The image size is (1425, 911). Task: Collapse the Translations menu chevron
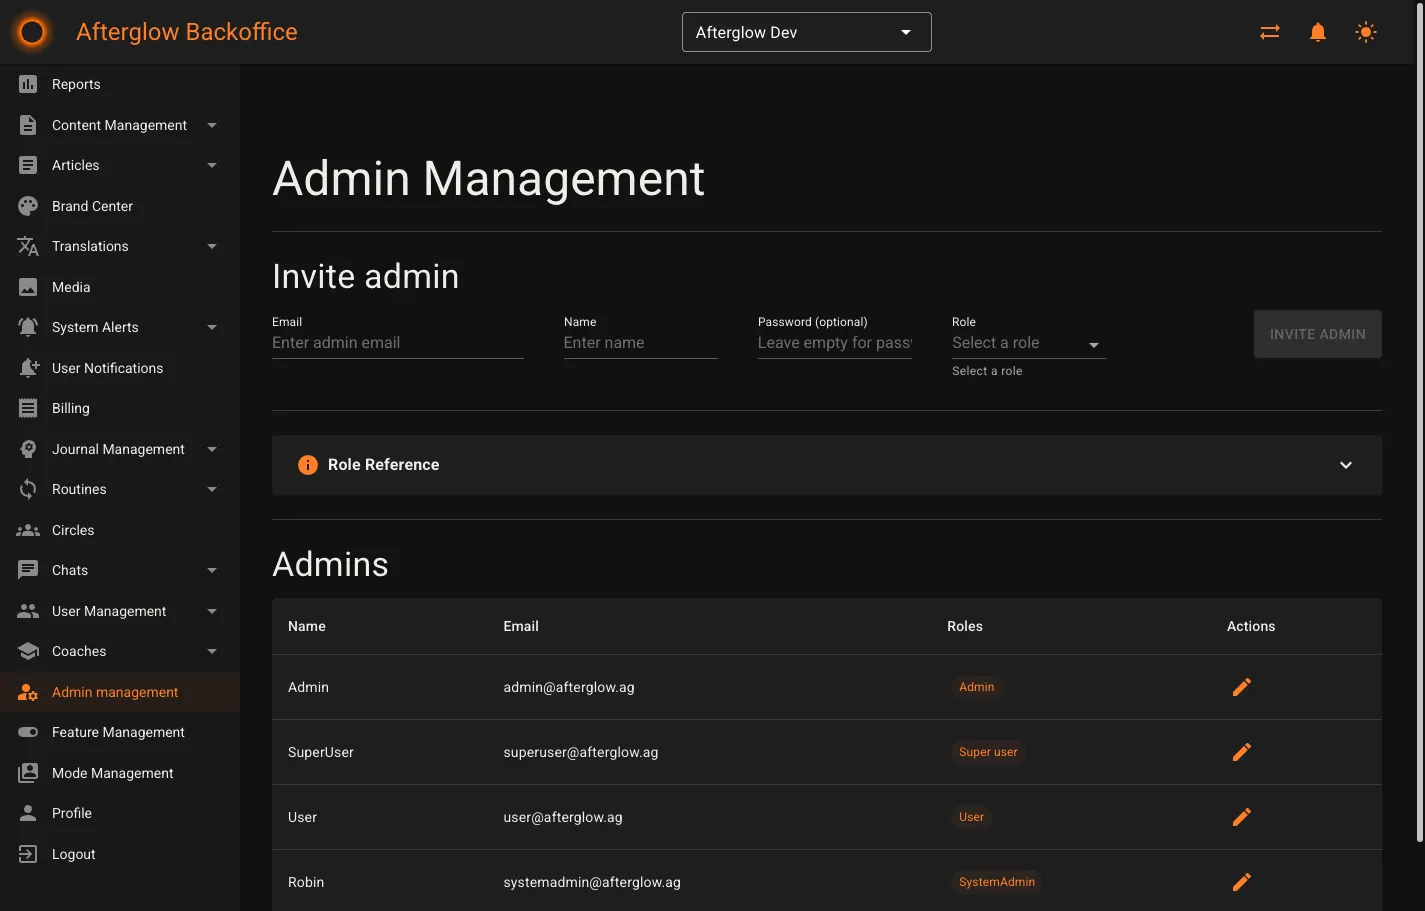(211, 246)
